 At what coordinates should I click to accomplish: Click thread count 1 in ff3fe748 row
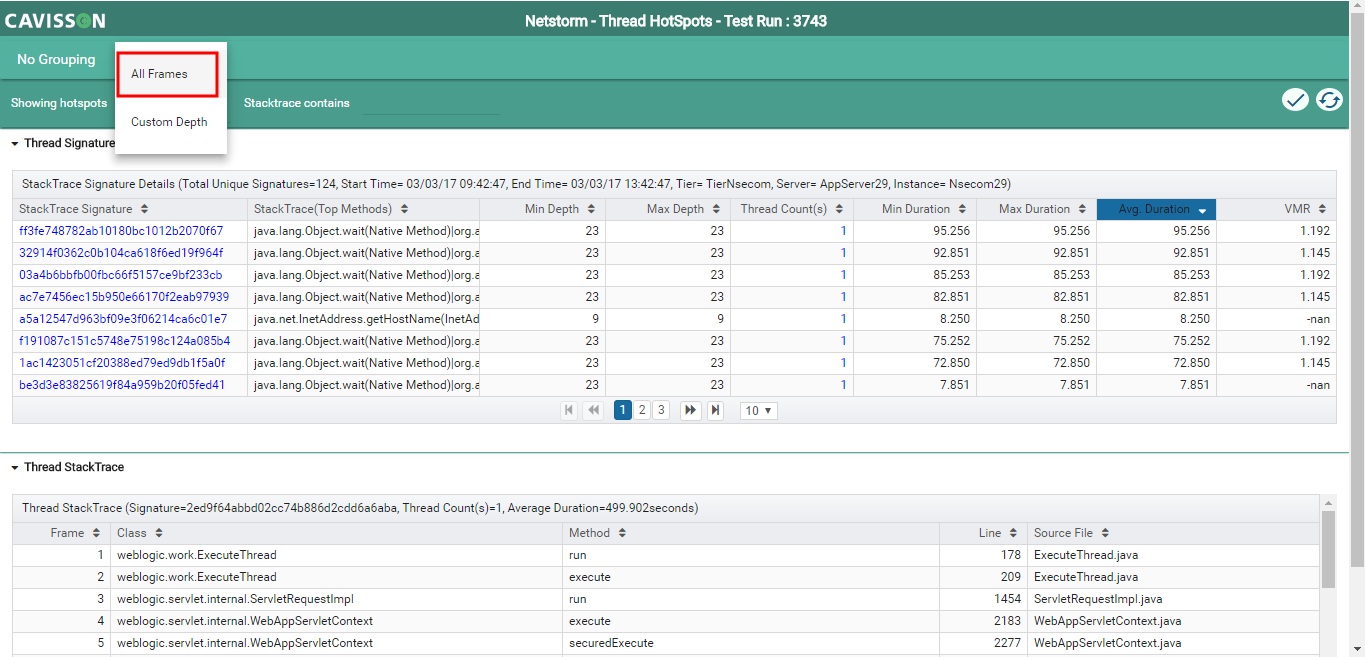(x=843, y=231)
